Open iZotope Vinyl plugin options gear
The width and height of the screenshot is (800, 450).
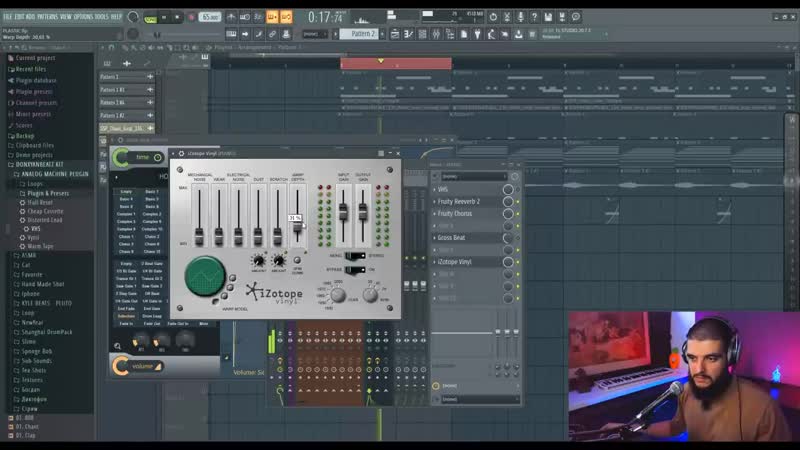(x=181, y=154)
